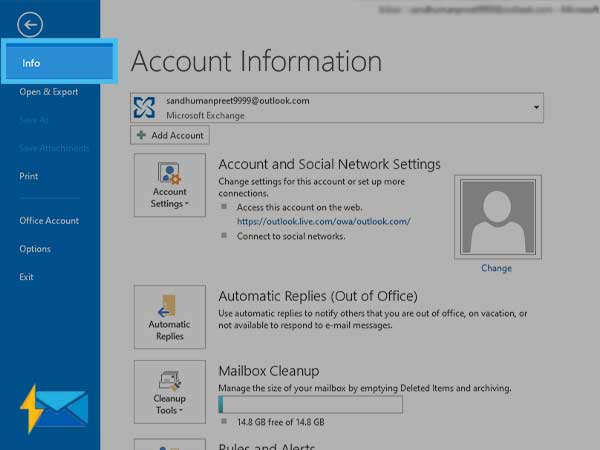This screenshot has width=600, height=450.
Task: Click the Account Settings person-gear icon
Action: coord(169,173)
